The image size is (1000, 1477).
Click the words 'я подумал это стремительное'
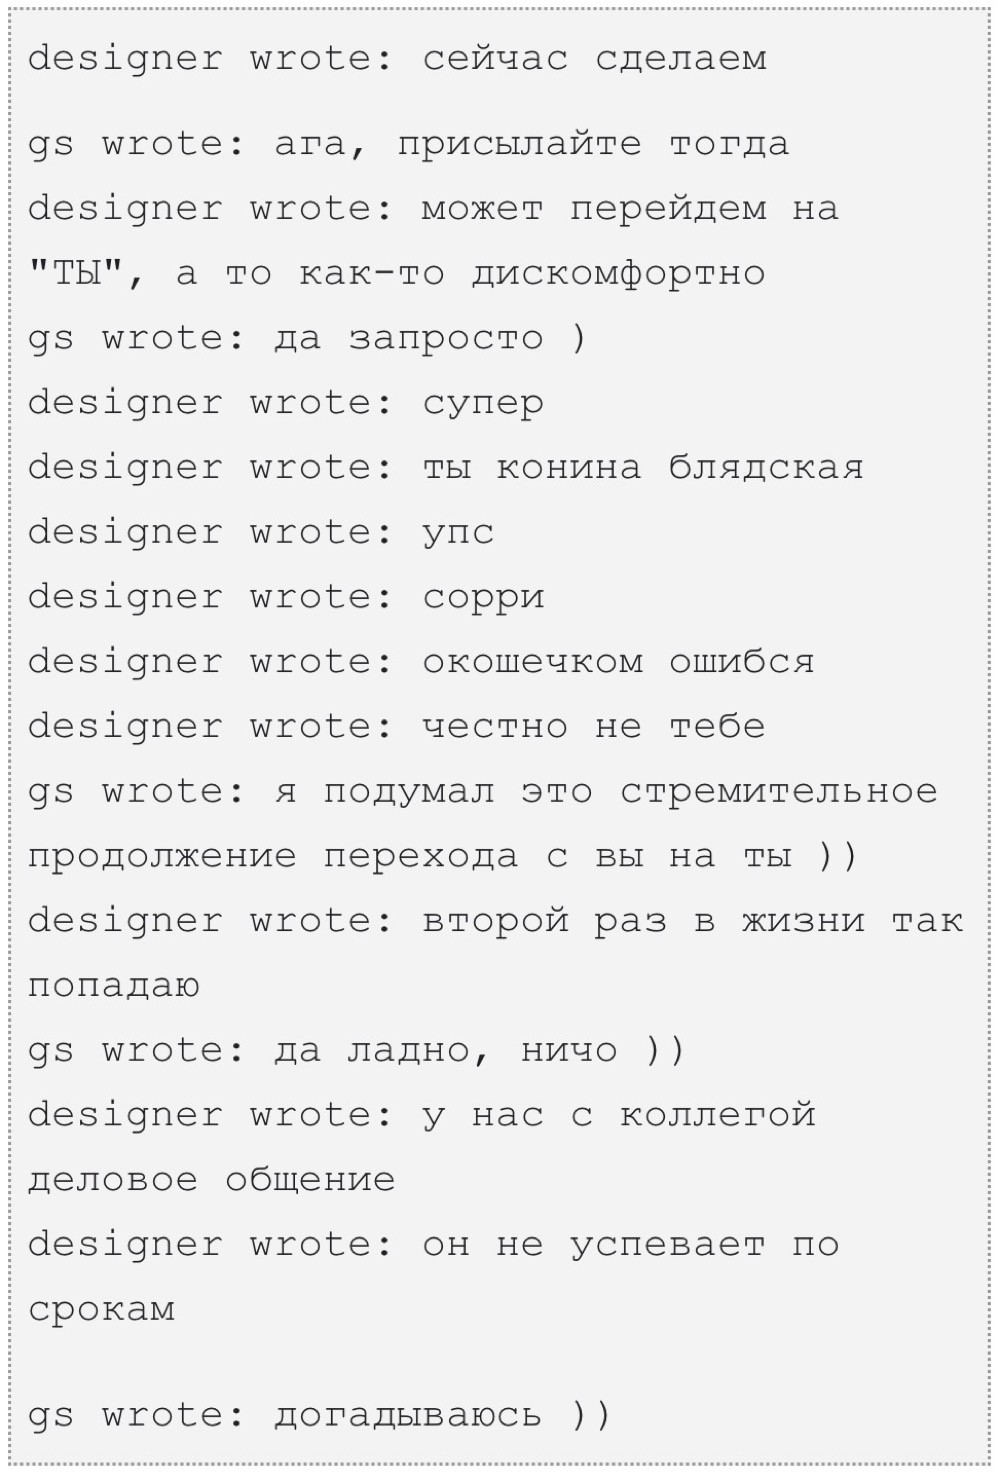tap(606, 792)
